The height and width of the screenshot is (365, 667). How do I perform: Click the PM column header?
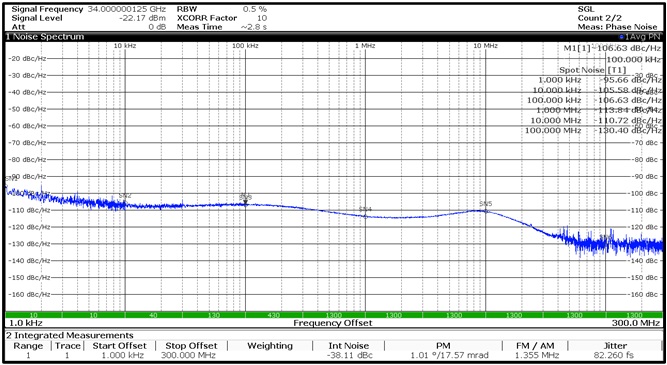(443, 346)
